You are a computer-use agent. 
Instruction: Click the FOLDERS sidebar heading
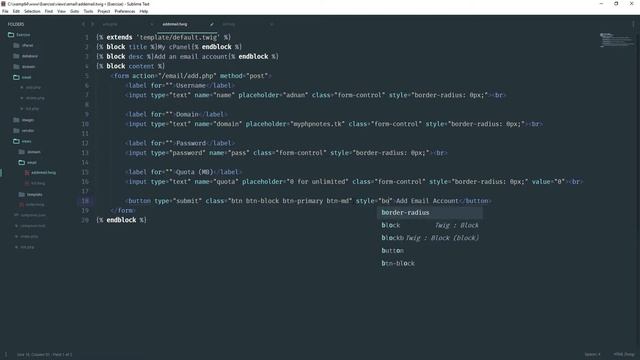[x=16, y=24]
